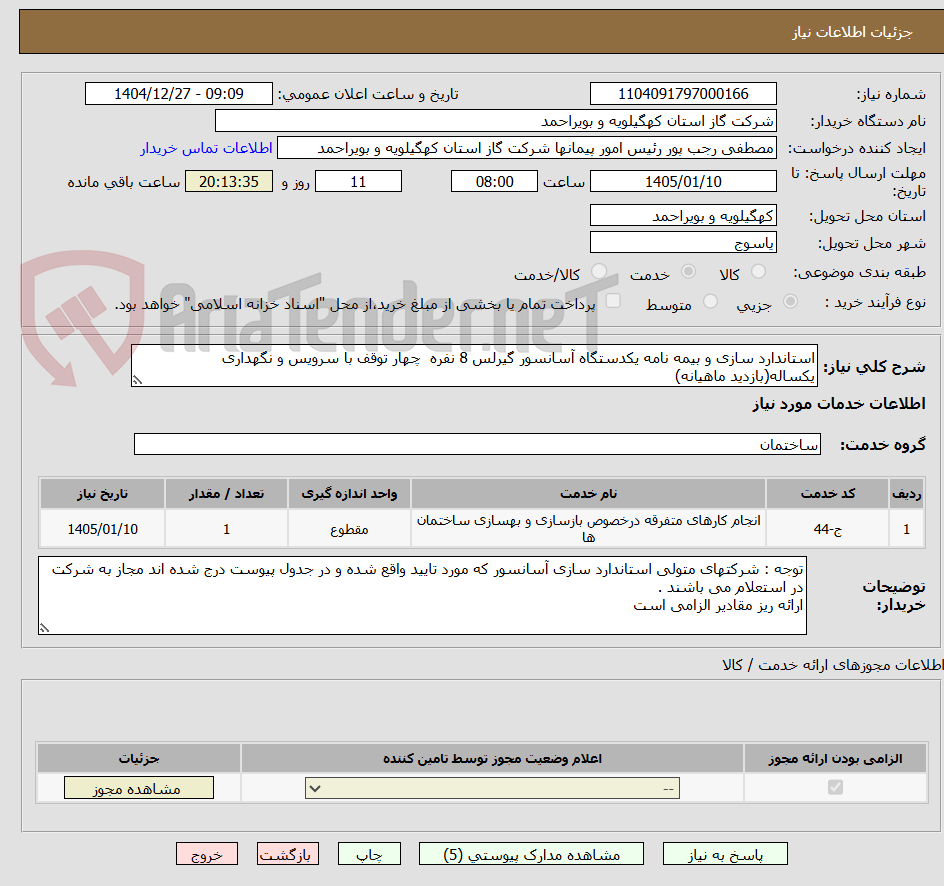Screen dimensions: 944x886
Task: Click the general description textarea شرح کلی نیاز
Action: (474, 366)
